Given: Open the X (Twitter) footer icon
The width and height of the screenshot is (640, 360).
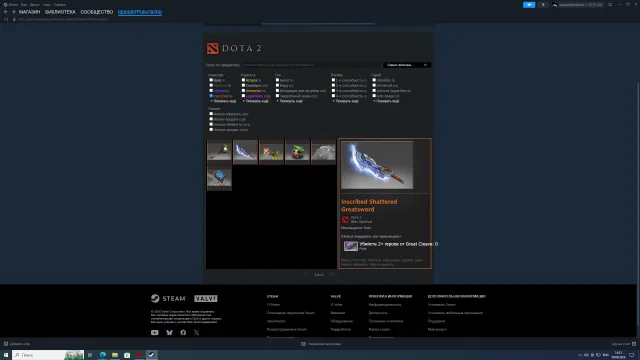Looking at the screenshot, I should pos(196,333).
